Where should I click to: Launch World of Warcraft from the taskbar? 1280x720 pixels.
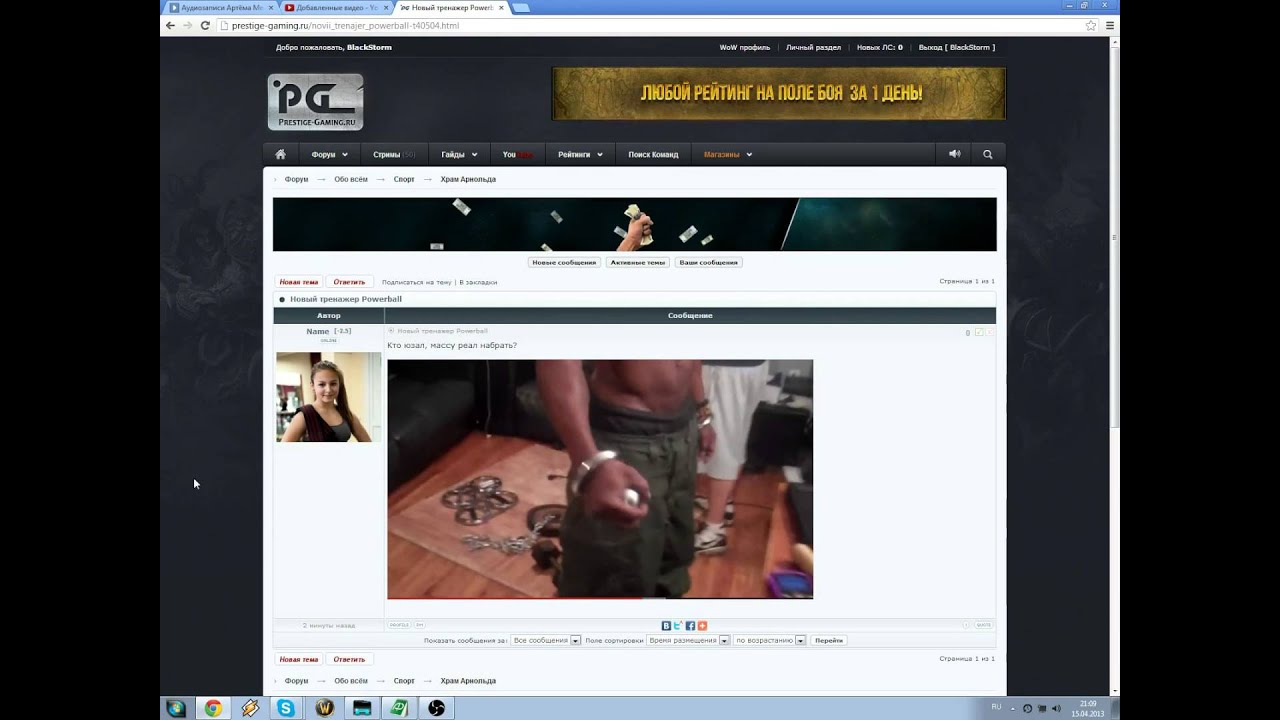point(325,708)
